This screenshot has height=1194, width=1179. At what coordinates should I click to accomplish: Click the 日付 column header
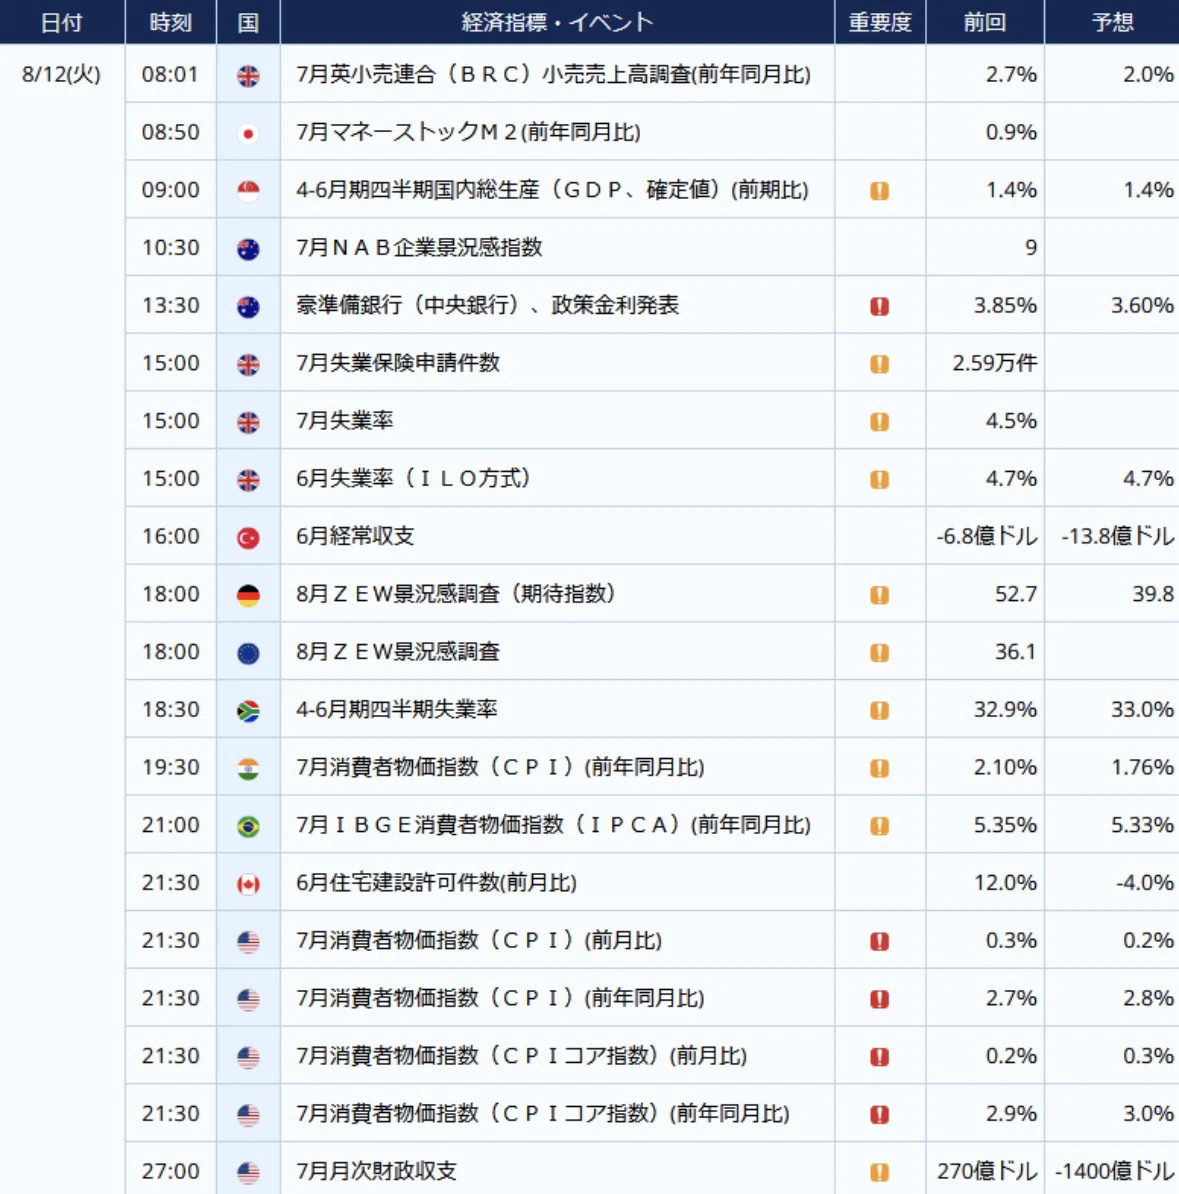point(62,22)
